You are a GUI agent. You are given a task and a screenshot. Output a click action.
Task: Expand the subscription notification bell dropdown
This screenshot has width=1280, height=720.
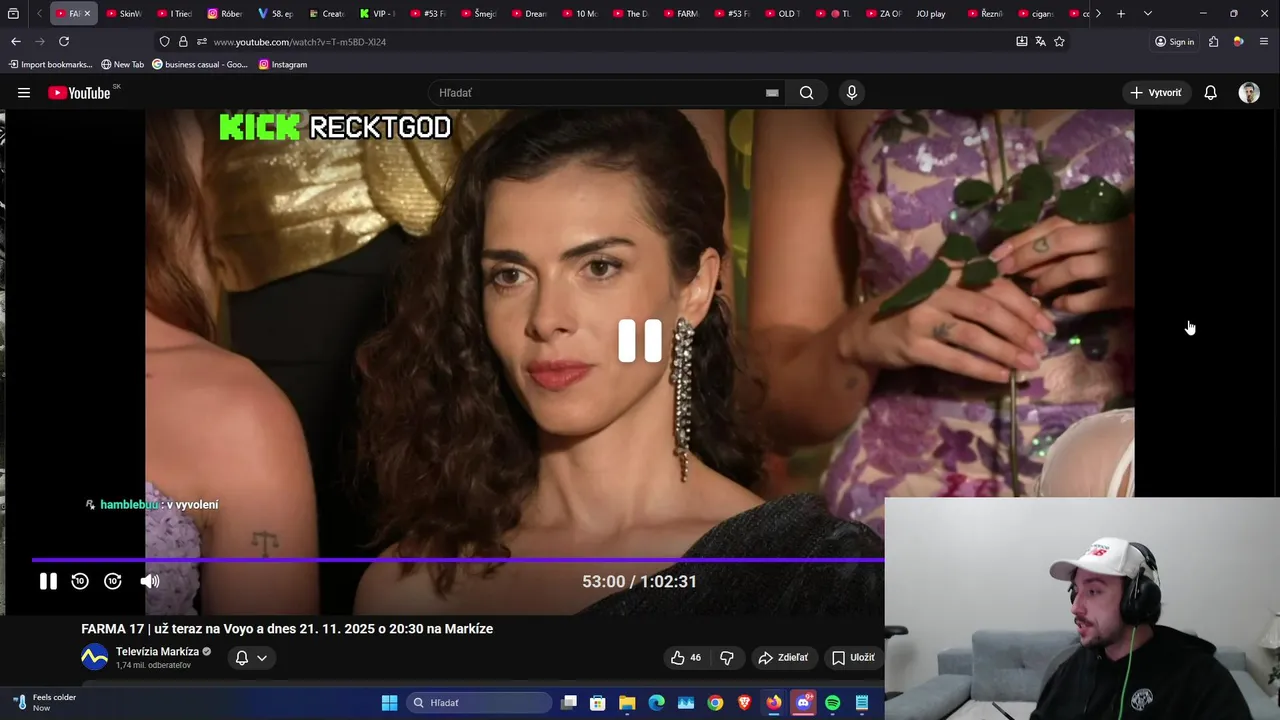click(251, 657)
